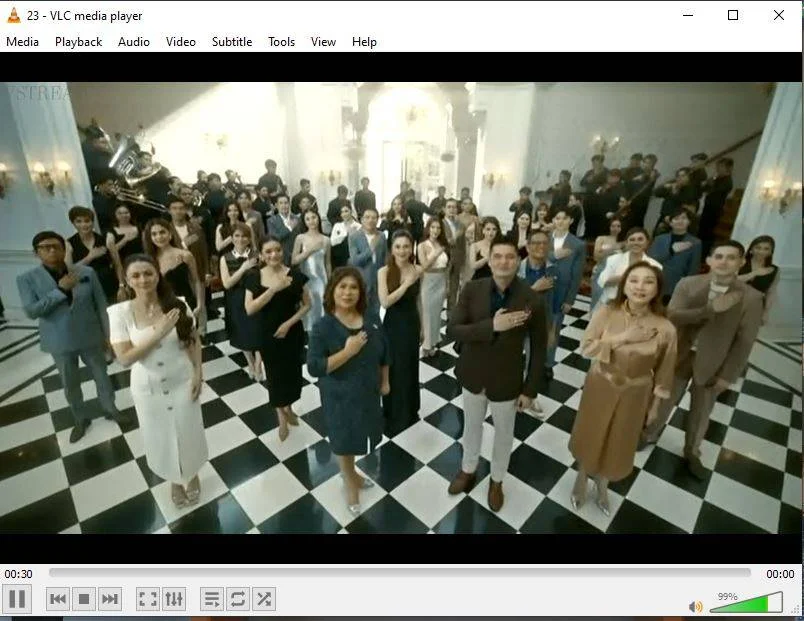Open the Media menu
This screenshot has height=621, width=804.
23,42
